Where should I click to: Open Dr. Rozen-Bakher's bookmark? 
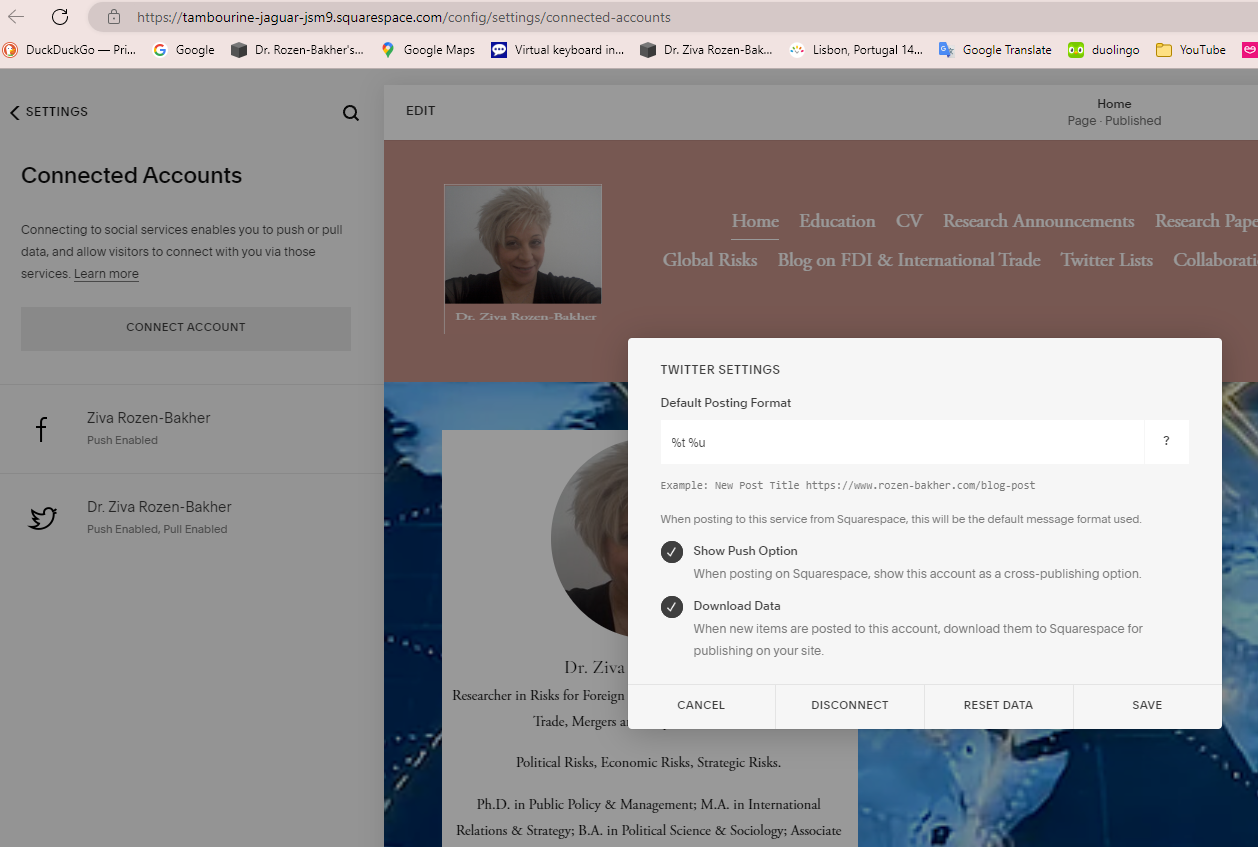[297, 50]
